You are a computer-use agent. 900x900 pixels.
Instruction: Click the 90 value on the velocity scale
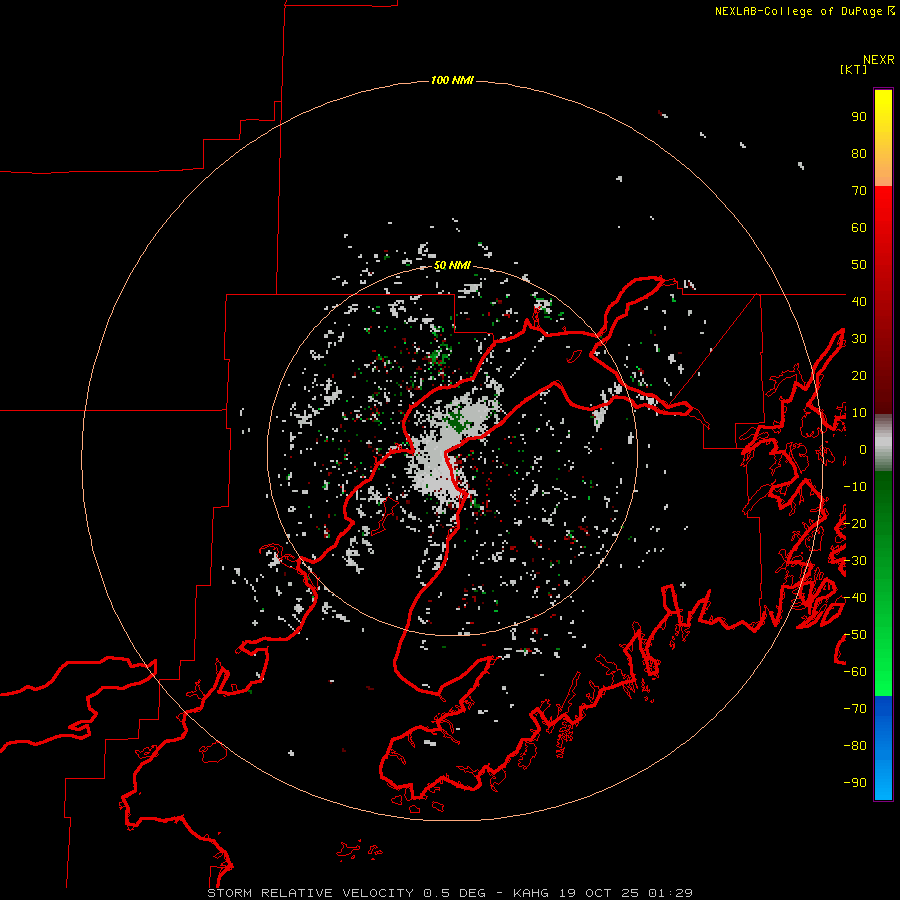[859, 117]
